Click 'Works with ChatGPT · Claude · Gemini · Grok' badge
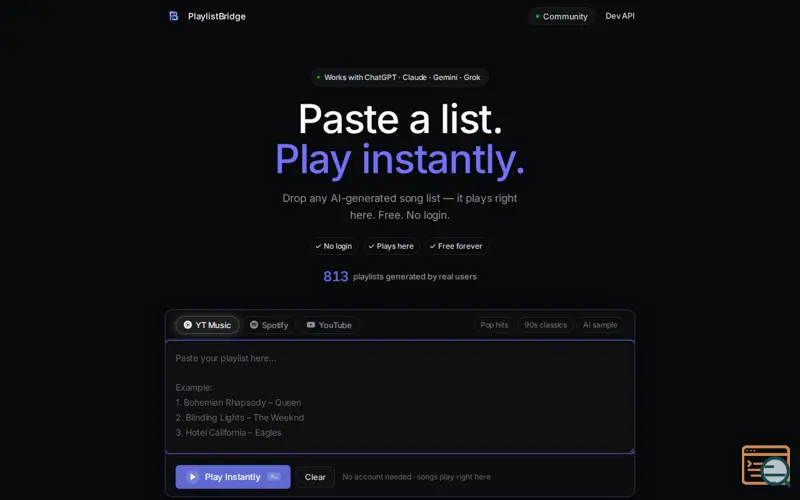This screenshot has width=800, height=500. pos(399,78)
